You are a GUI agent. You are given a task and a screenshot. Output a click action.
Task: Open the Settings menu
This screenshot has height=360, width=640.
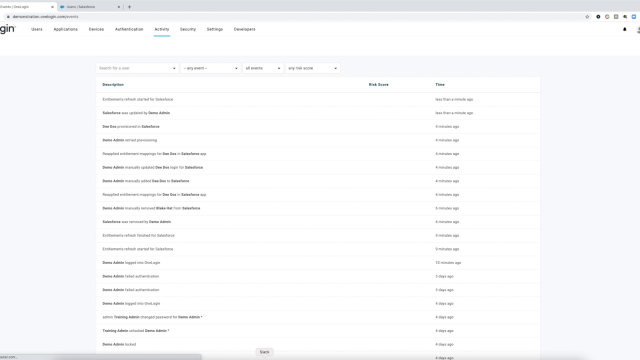pos(215,29)
